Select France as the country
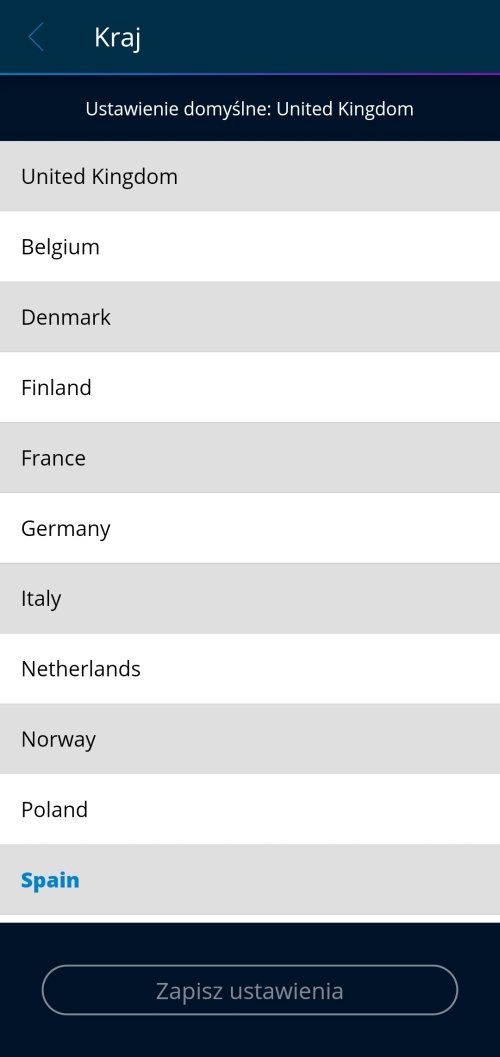 coord(250,458)
